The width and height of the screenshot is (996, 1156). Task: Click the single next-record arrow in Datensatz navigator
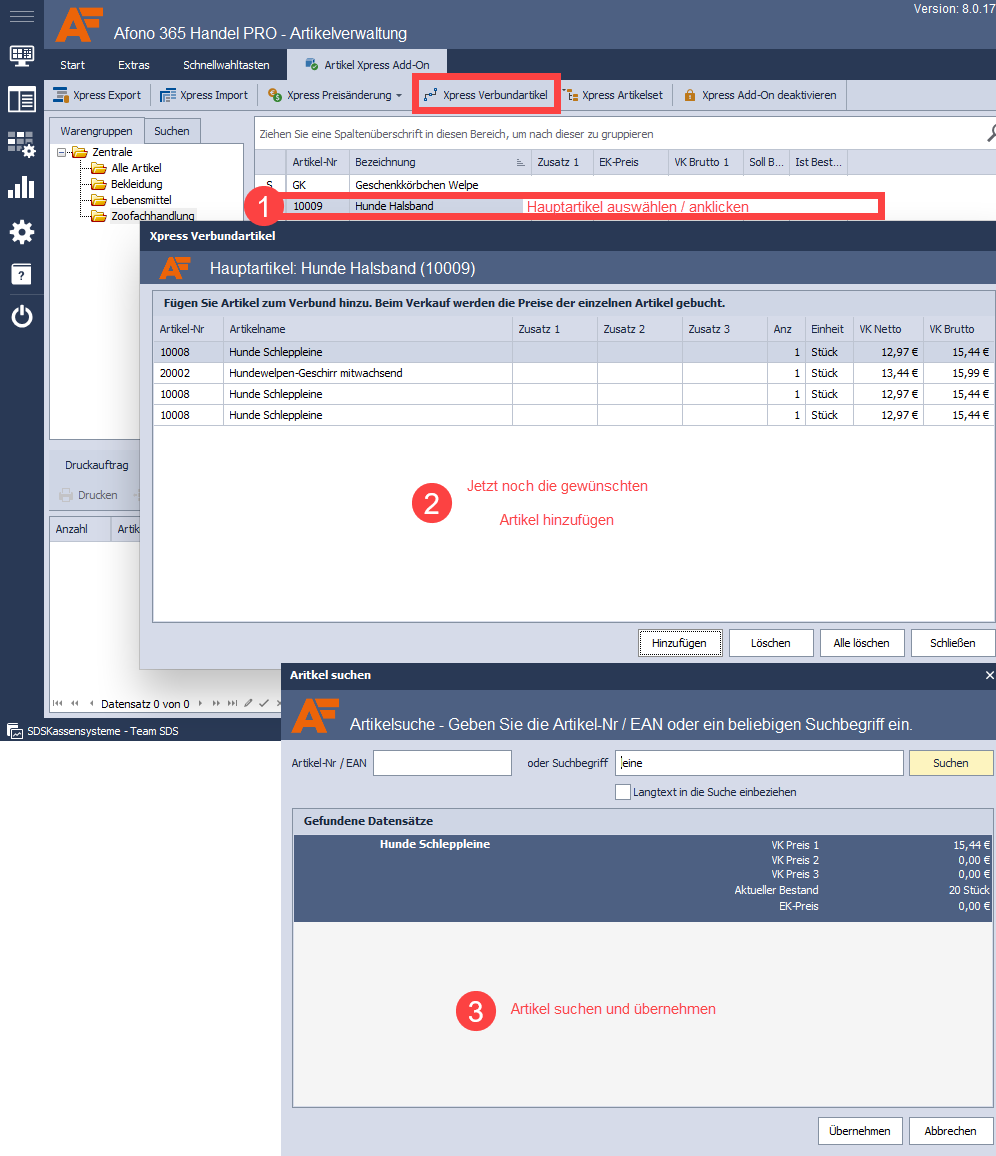point(201,703)
